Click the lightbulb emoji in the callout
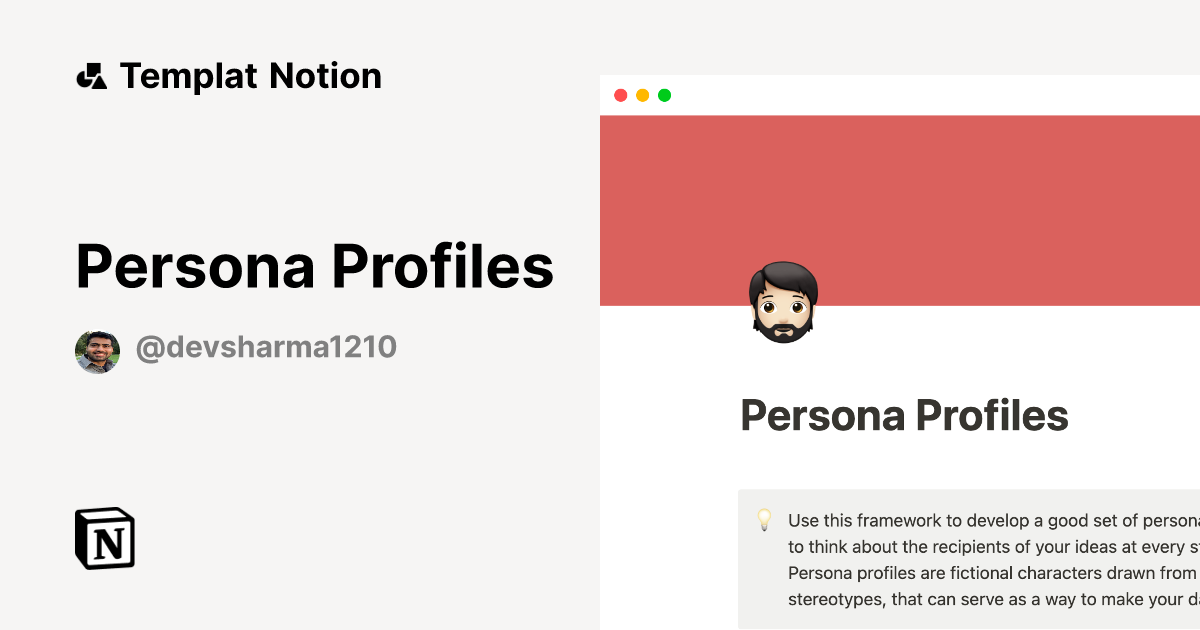 765,521
